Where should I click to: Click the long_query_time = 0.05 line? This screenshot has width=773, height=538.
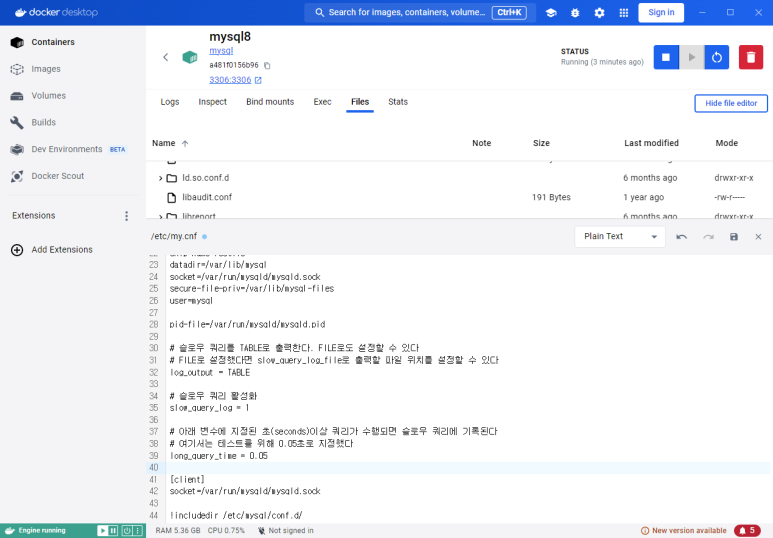(x=218, y=456)
